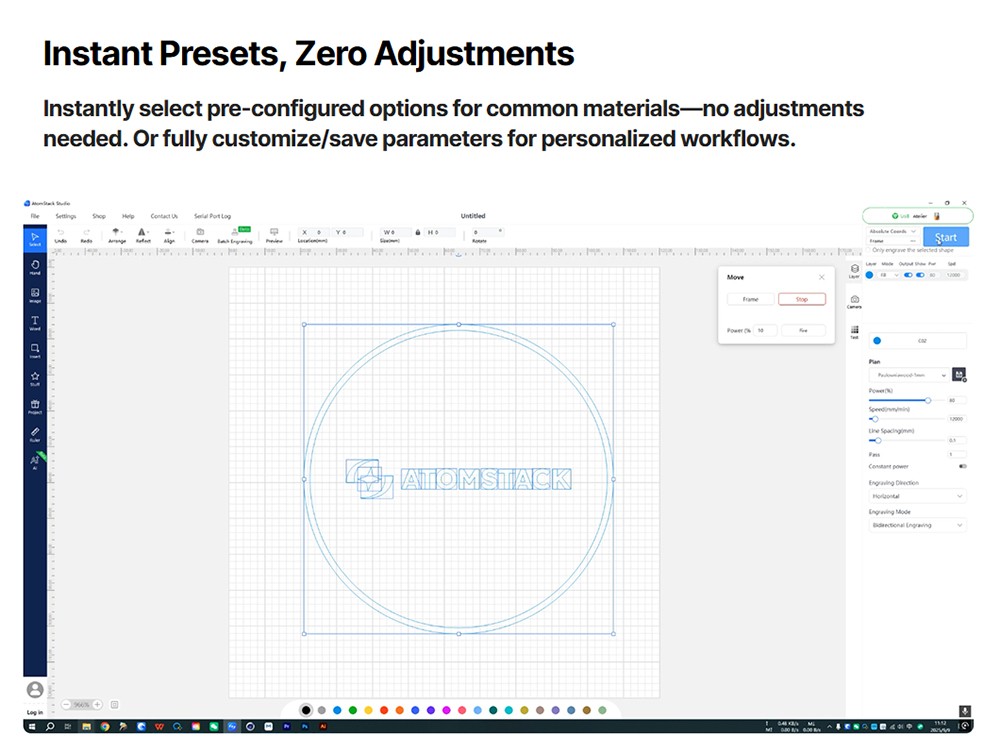Open the Engraving Direction dropdown

917,496
